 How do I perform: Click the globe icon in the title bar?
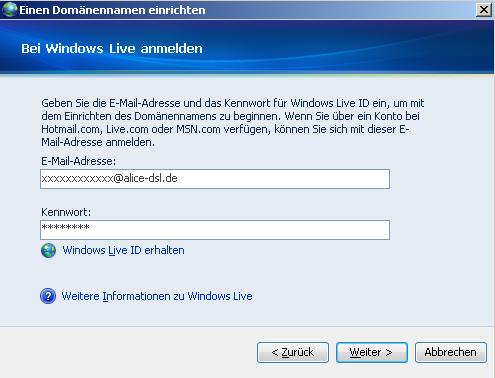click(10, 9)
